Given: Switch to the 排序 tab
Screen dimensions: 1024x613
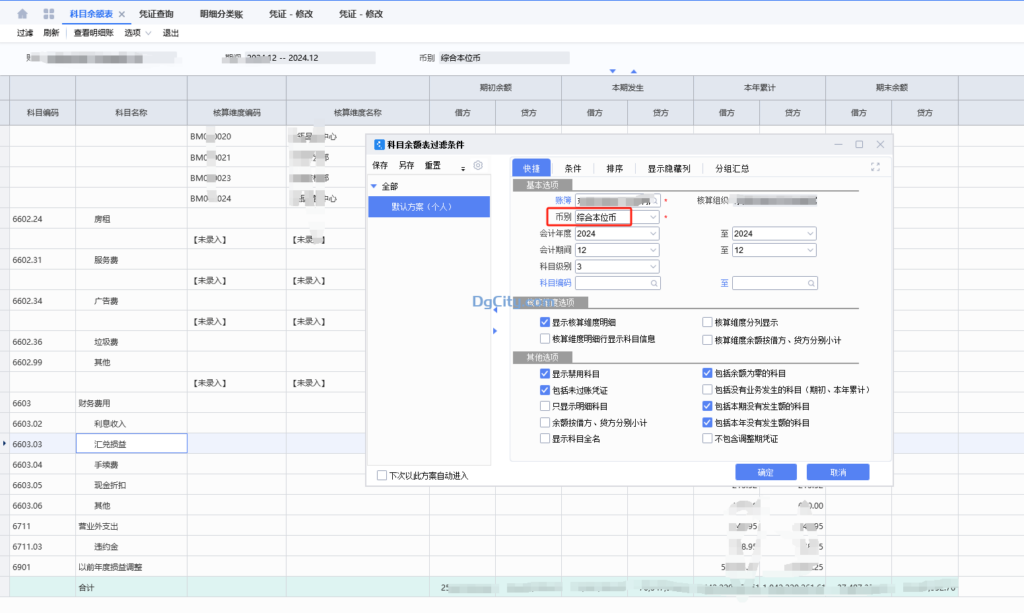Looking at the screenshot, I should 615,168.
